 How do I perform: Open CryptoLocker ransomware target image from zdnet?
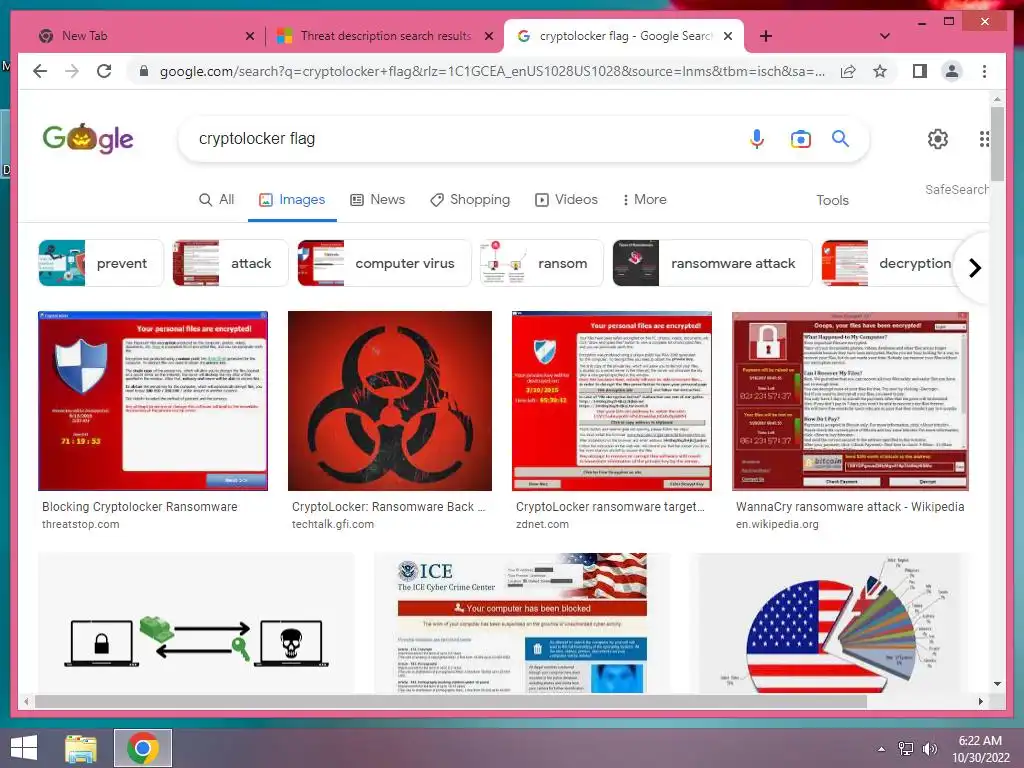pos(612,401)
